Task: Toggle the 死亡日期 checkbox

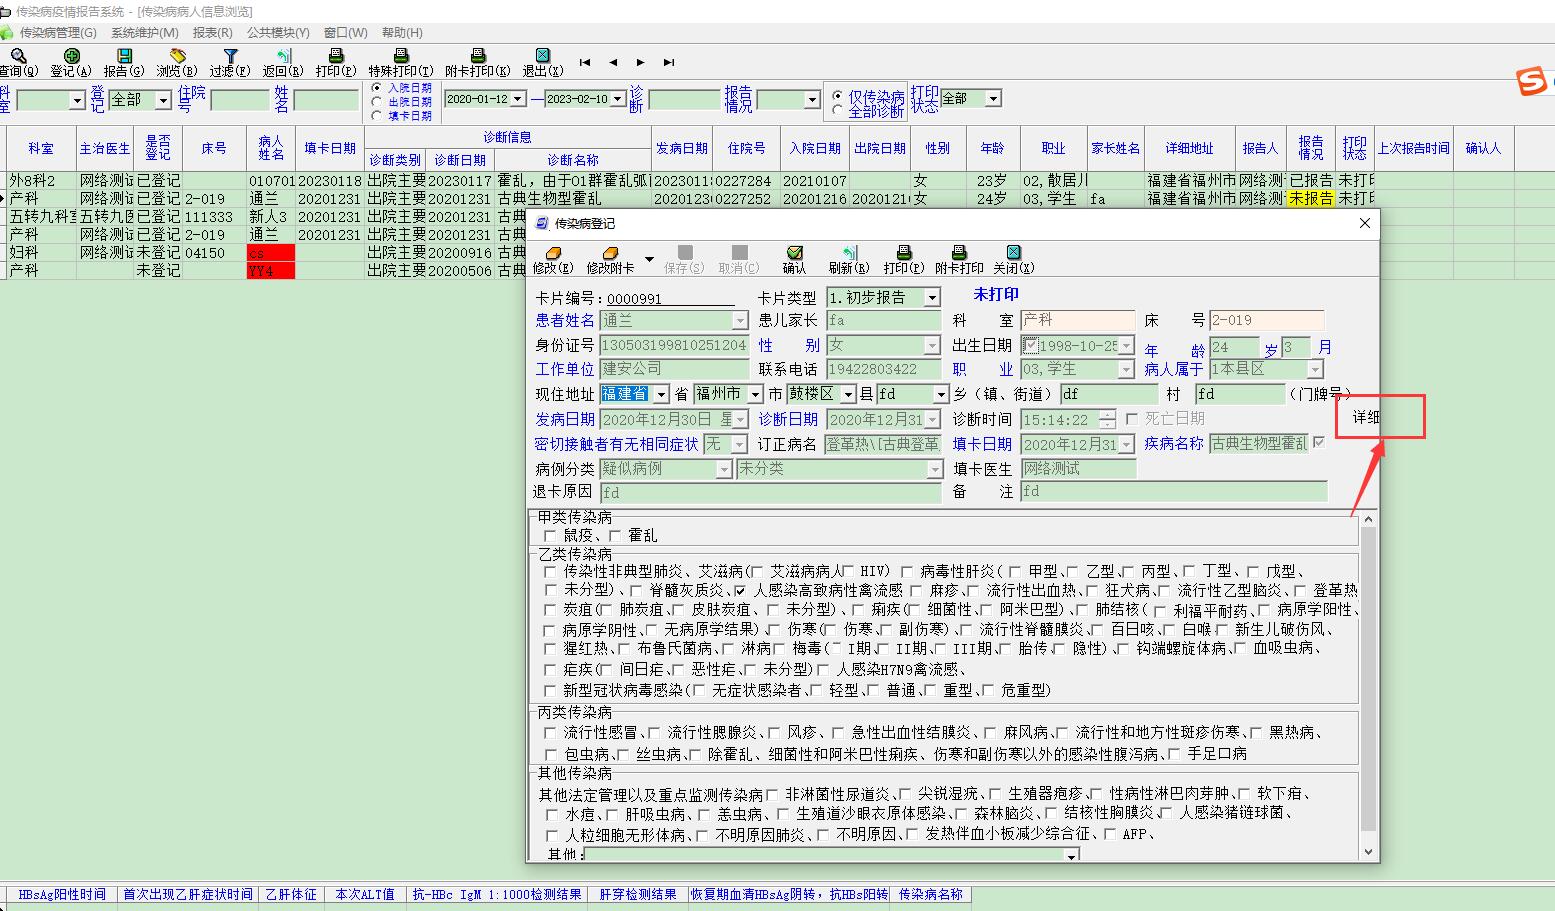Action: 1132,419
